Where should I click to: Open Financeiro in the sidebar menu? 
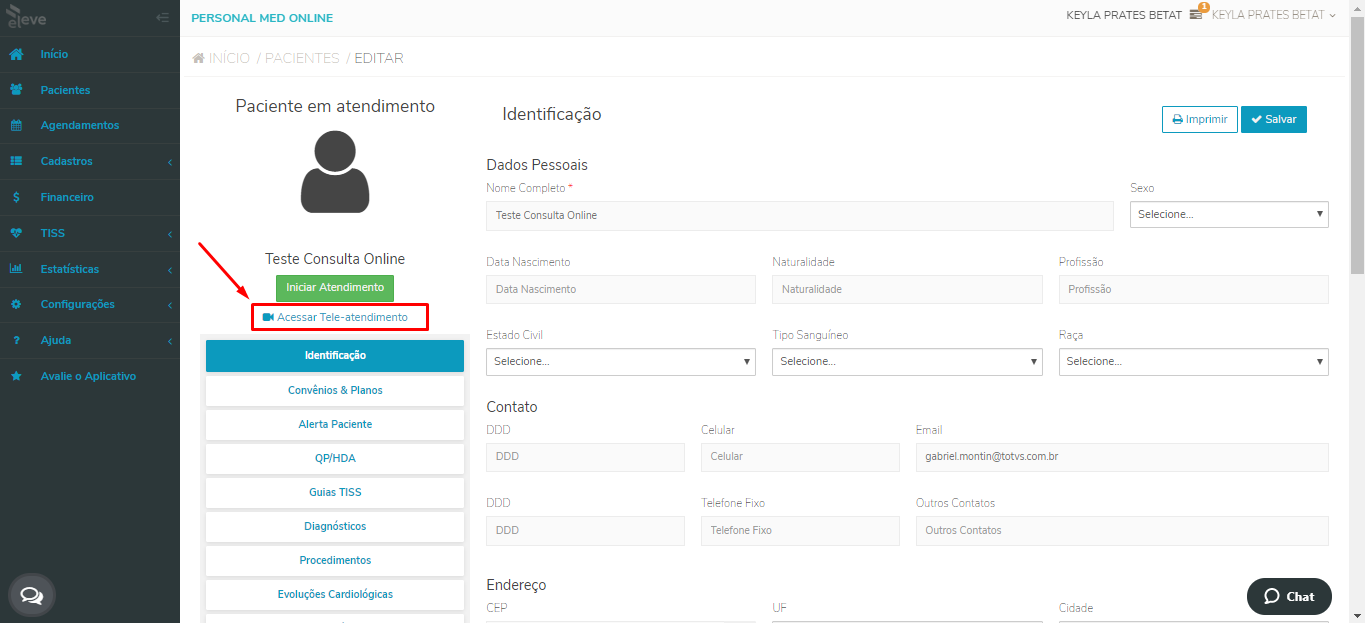point(67,197)
